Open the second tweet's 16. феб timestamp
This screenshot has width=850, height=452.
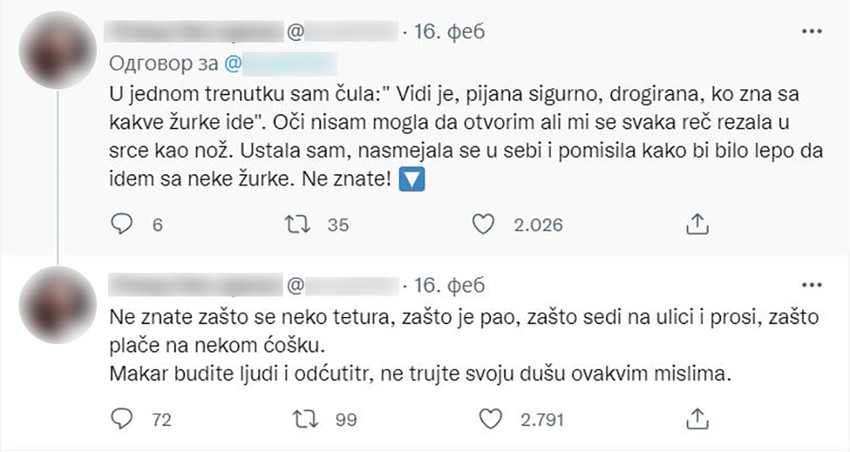tap(446, 287)
